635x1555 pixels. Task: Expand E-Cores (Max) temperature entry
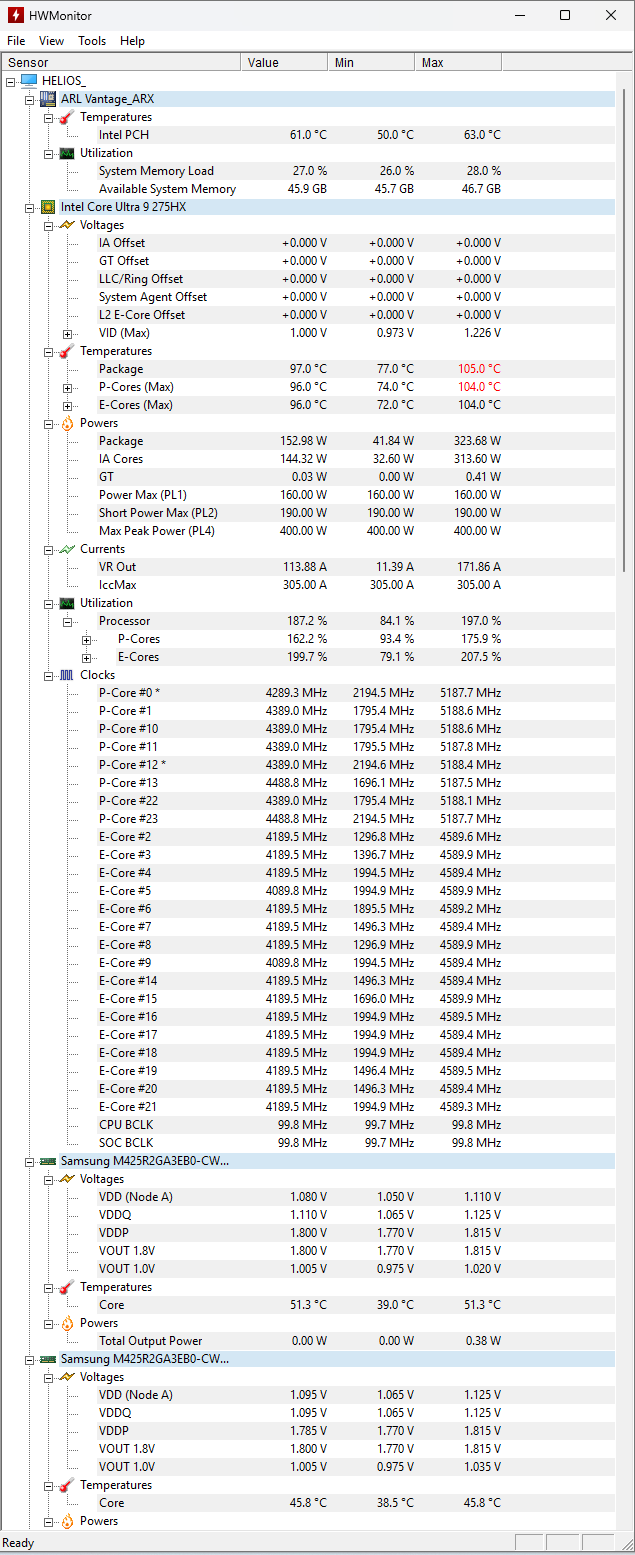tap(67, 405)
